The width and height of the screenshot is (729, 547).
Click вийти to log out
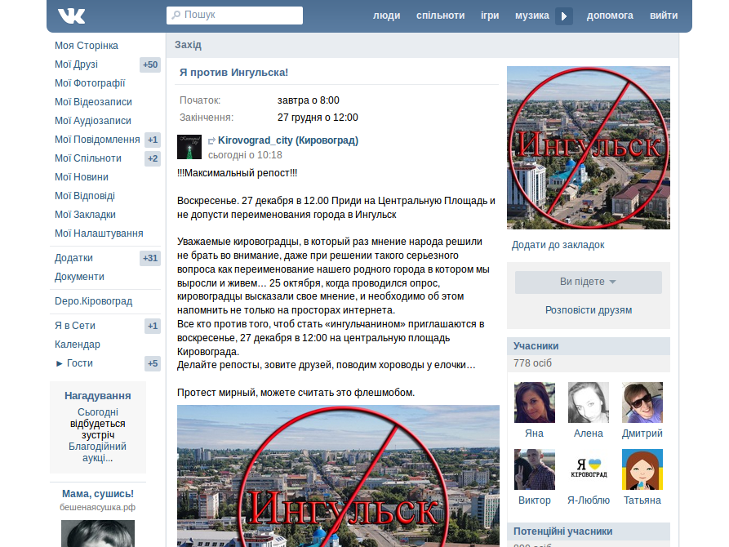[x=663, y=16]
